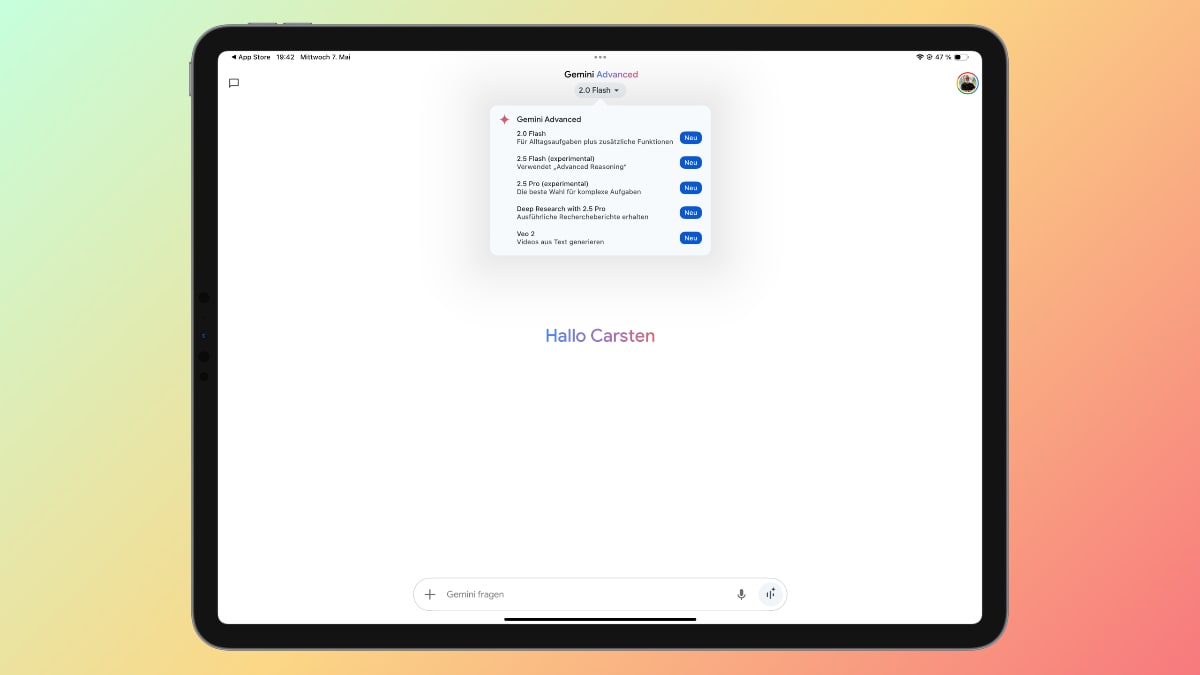
Task: Start voice input with the microphone
Action: [x=741, y=594]
